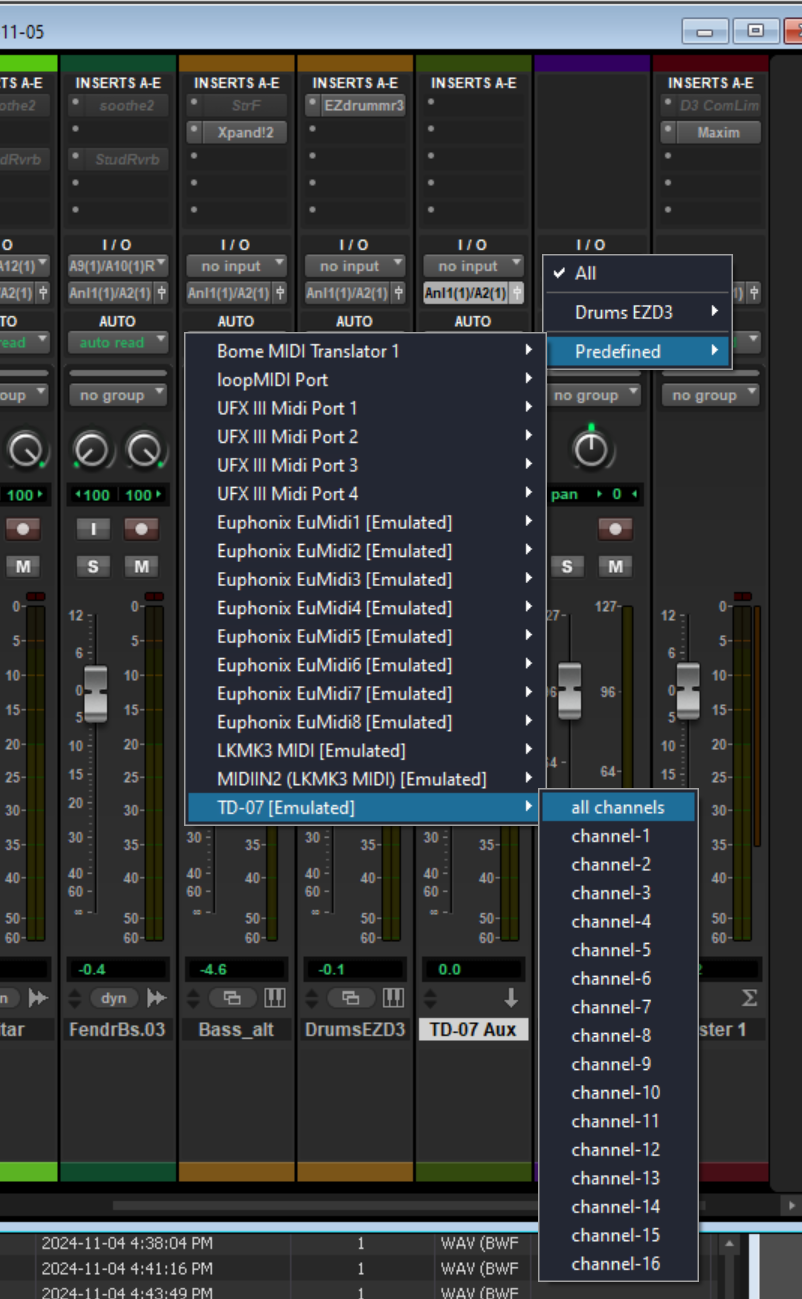
Task: Open the auto read automation mode selector
Action: (118, 342)
